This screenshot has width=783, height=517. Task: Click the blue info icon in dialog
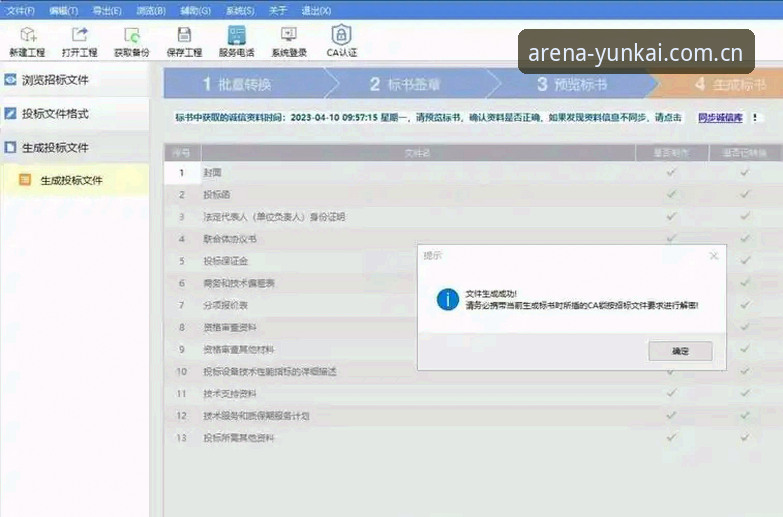(x=447, y=299)
